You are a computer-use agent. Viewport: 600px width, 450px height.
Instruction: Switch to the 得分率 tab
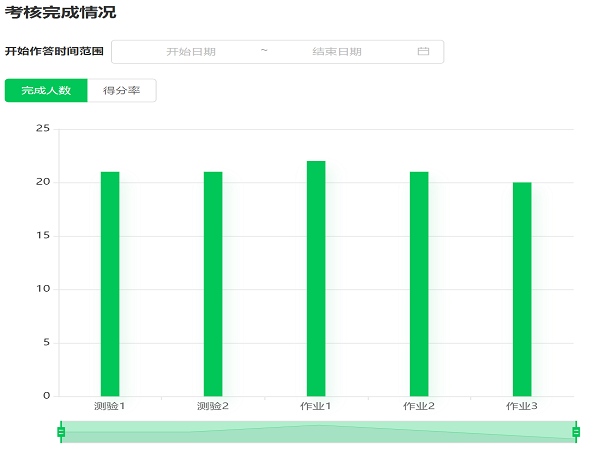click(122, 90)
